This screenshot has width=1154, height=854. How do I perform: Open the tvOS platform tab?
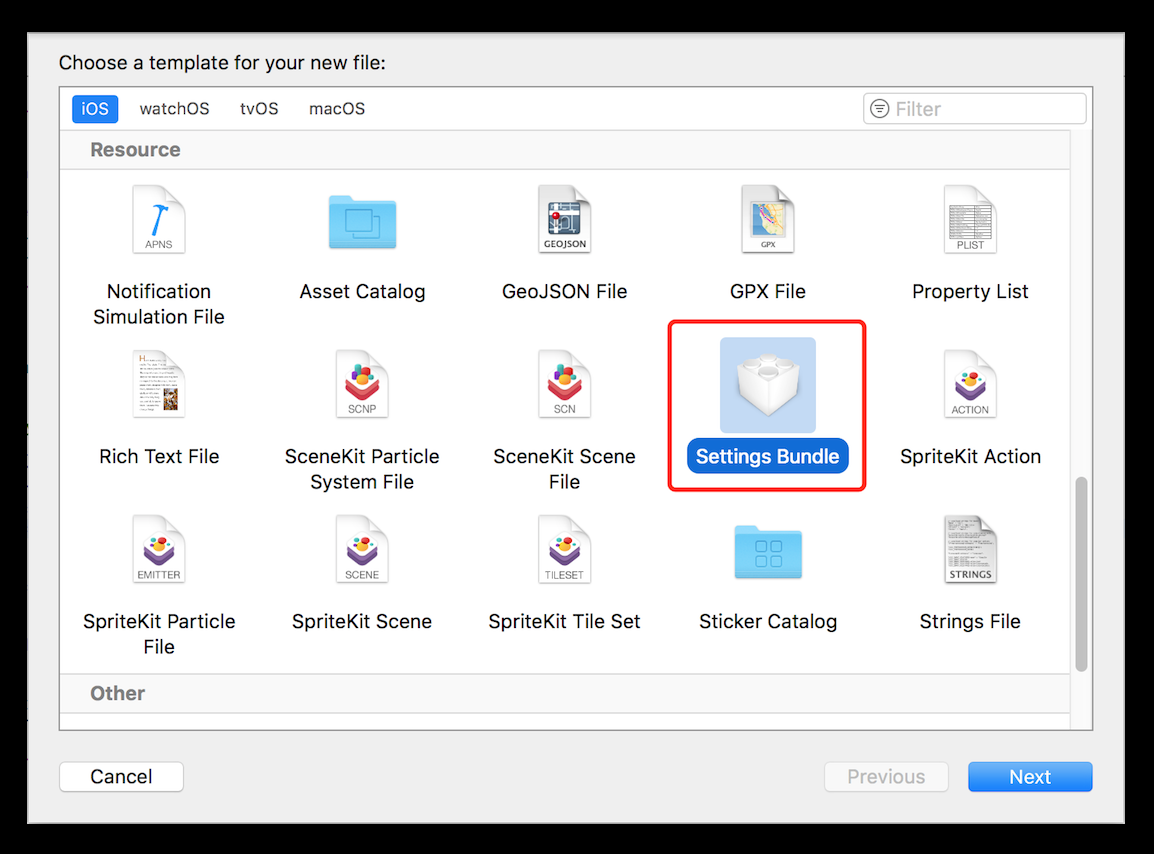tap(259, 109)
